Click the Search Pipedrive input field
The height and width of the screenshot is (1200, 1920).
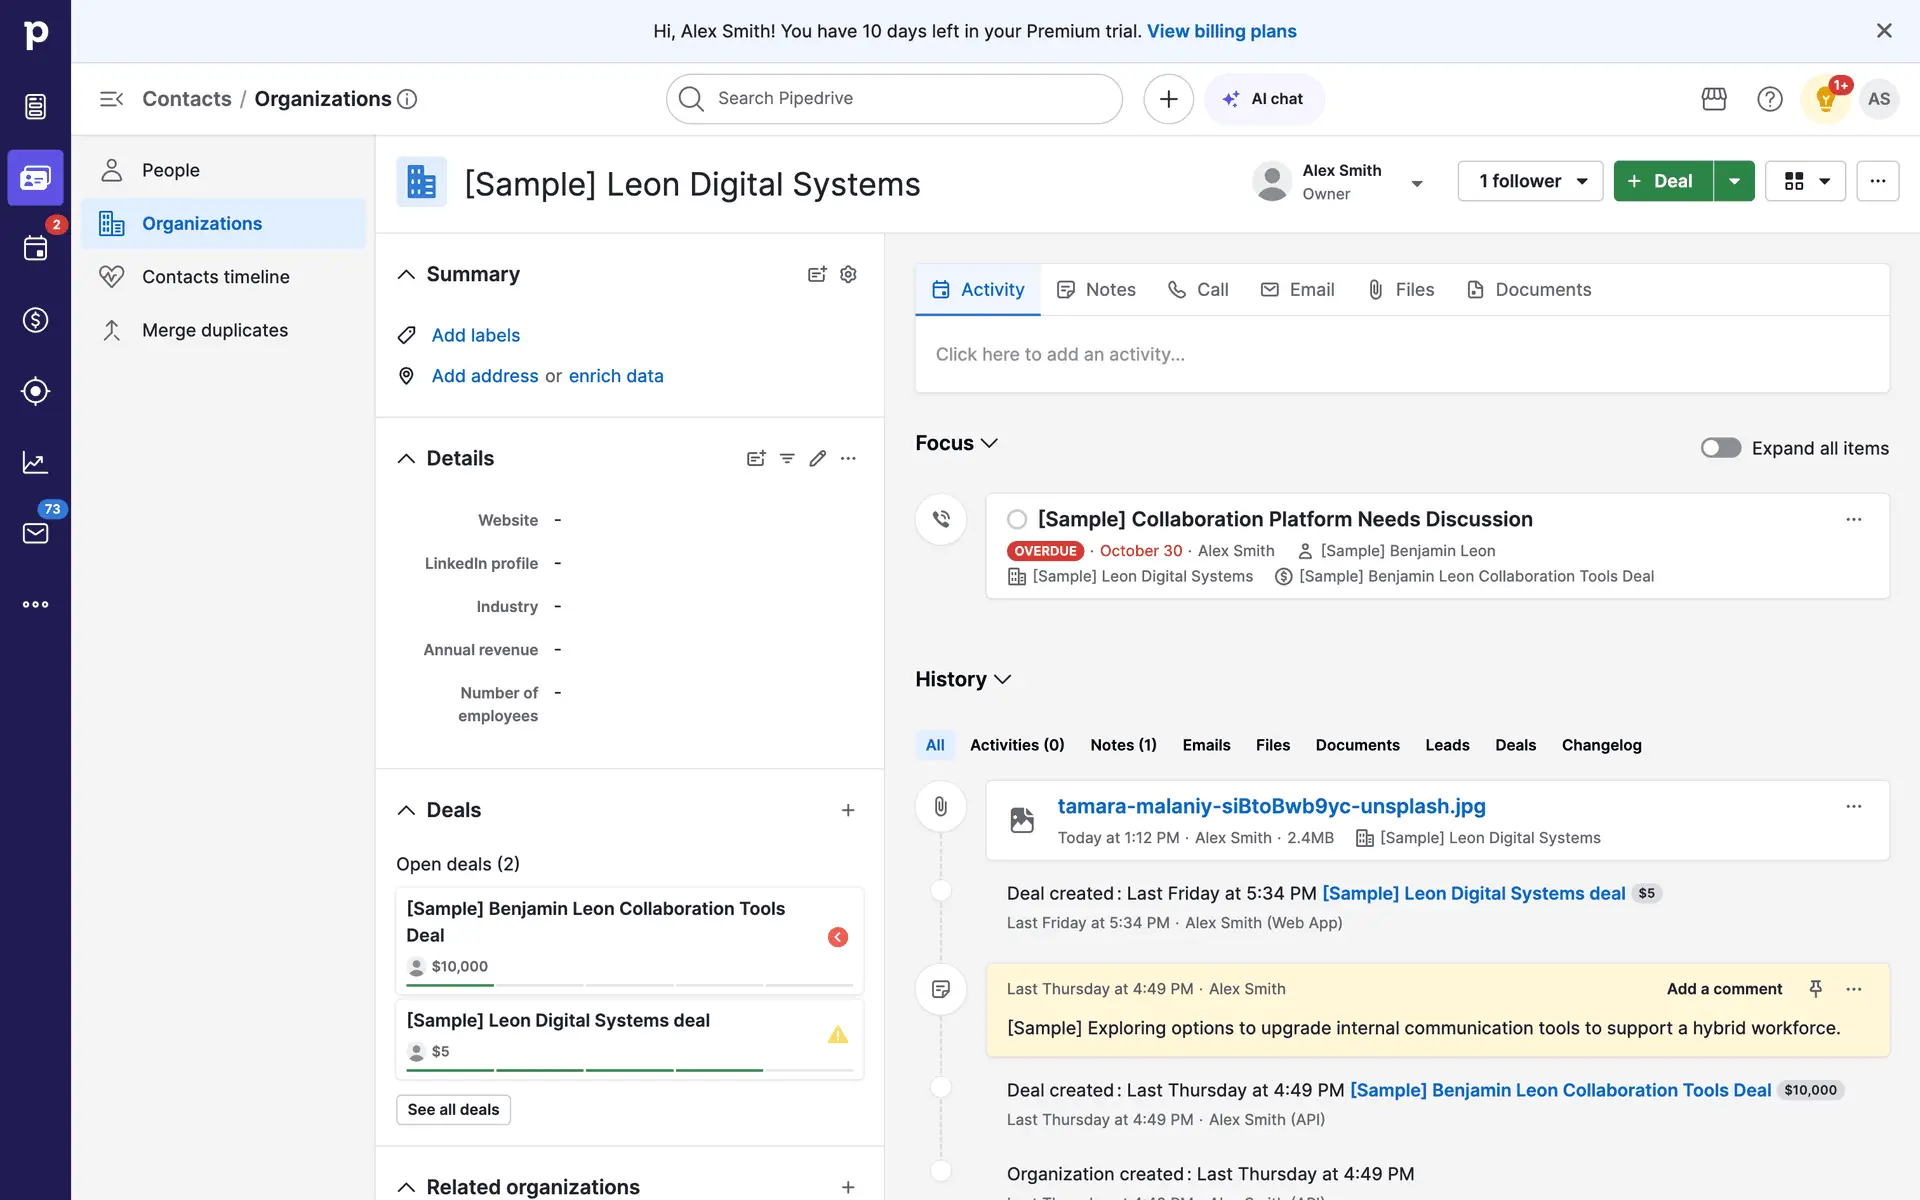click(x=894, y=99)
